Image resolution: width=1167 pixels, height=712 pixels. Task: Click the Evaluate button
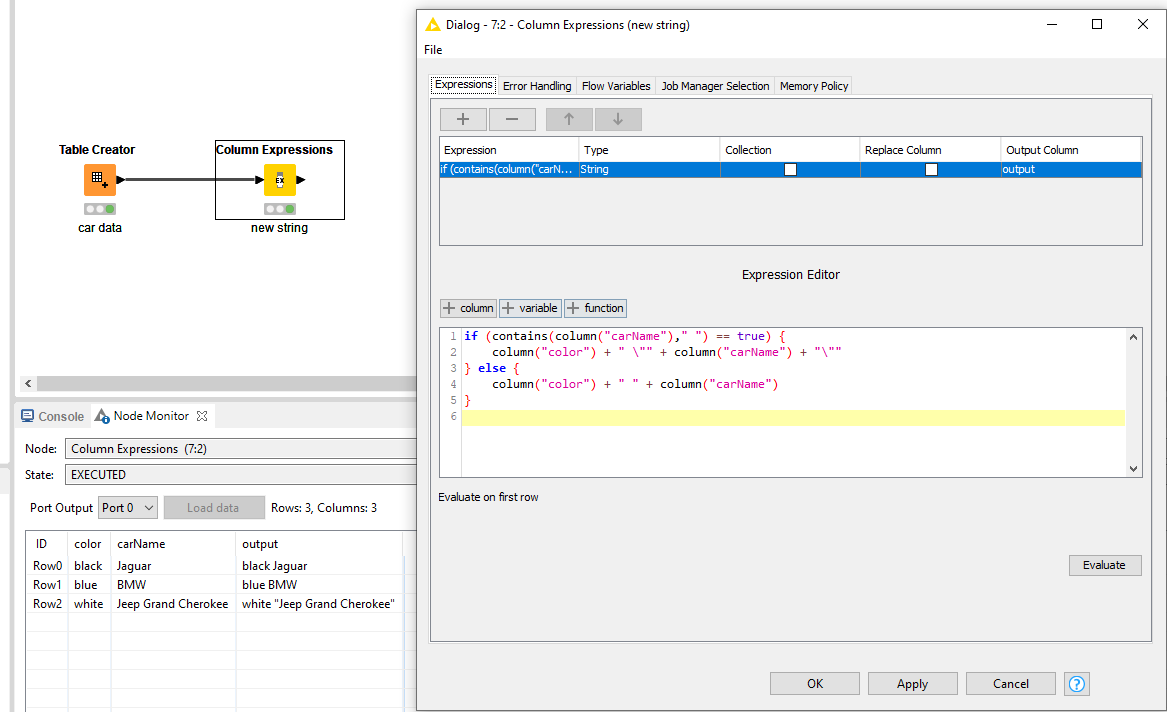1105,565
